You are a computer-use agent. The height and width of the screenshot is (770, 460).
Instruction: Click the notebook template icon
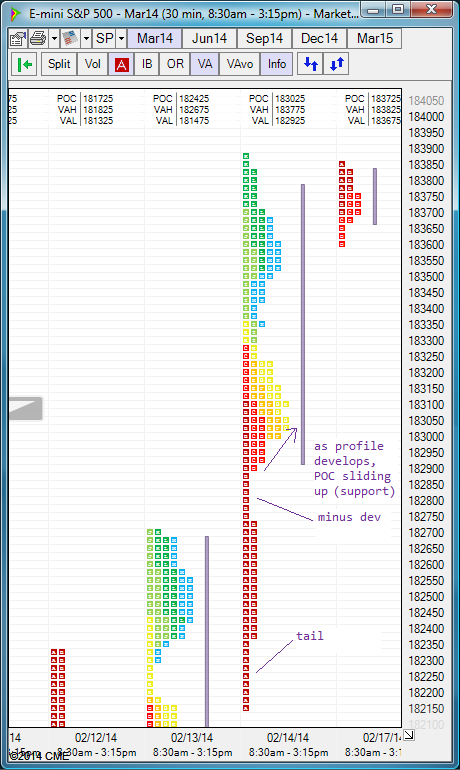[x=70, y=38]
